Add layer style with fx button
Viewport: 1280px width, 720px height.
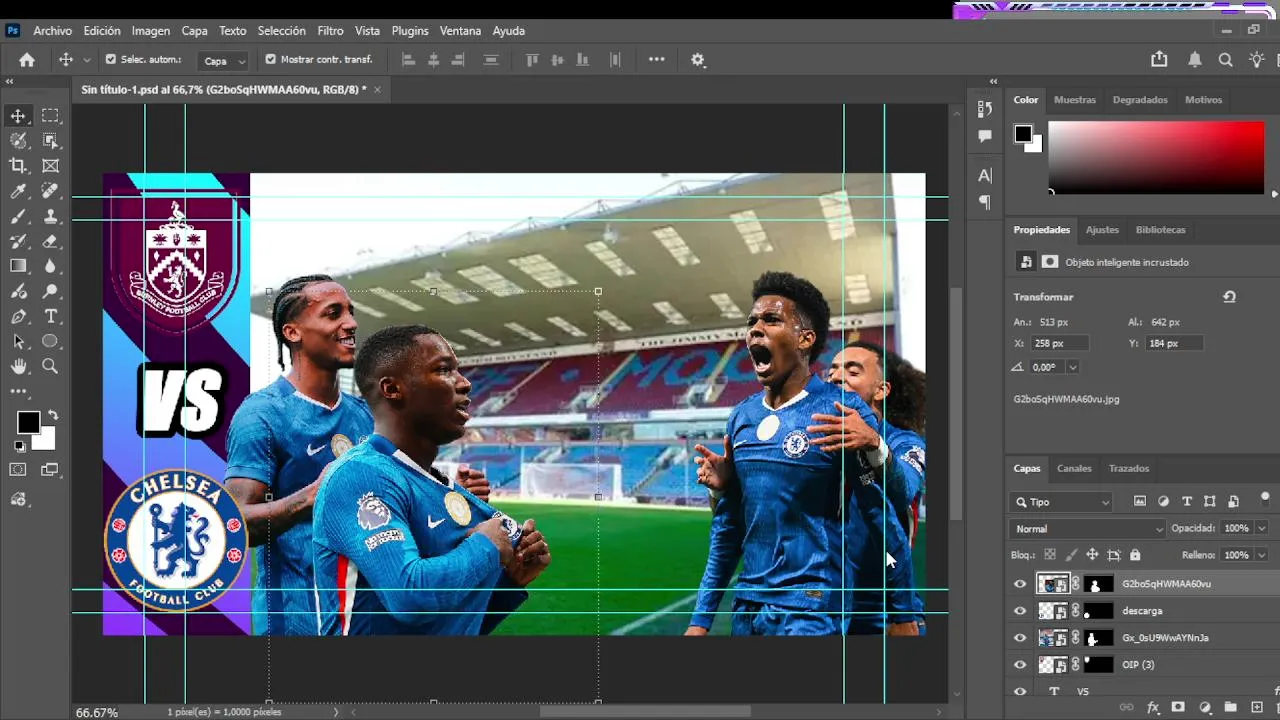point(1152,707)
